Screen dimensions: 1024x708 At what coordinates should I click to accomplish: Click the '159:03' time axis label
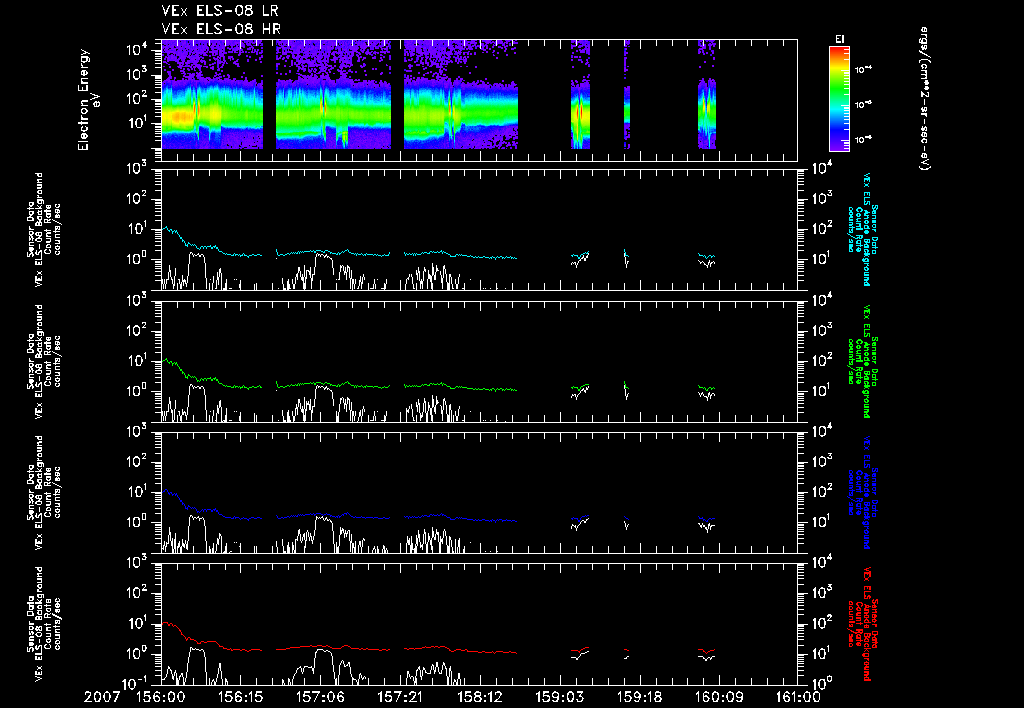[559, 697]
